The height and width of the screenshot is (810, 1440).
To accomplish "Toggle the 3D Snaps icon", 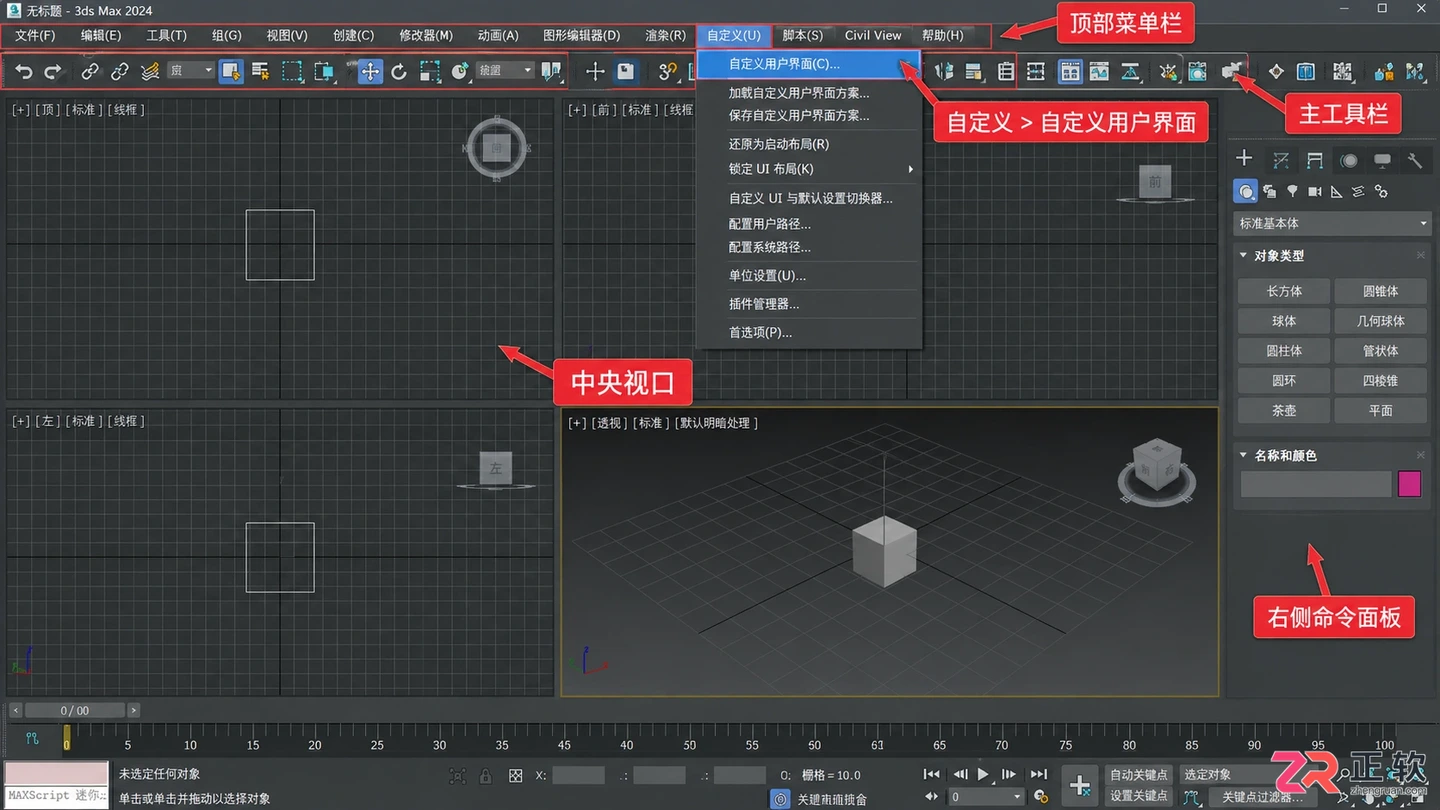I will click(x=668, y=71).
